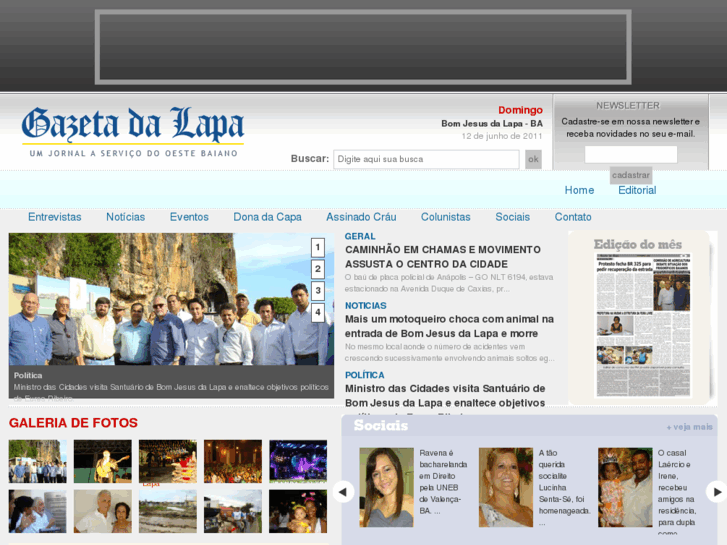Open the POLÍTICA category link
The width and height of the screenshot is (727, 545).
pyautogui.click(x=364, y=375)
